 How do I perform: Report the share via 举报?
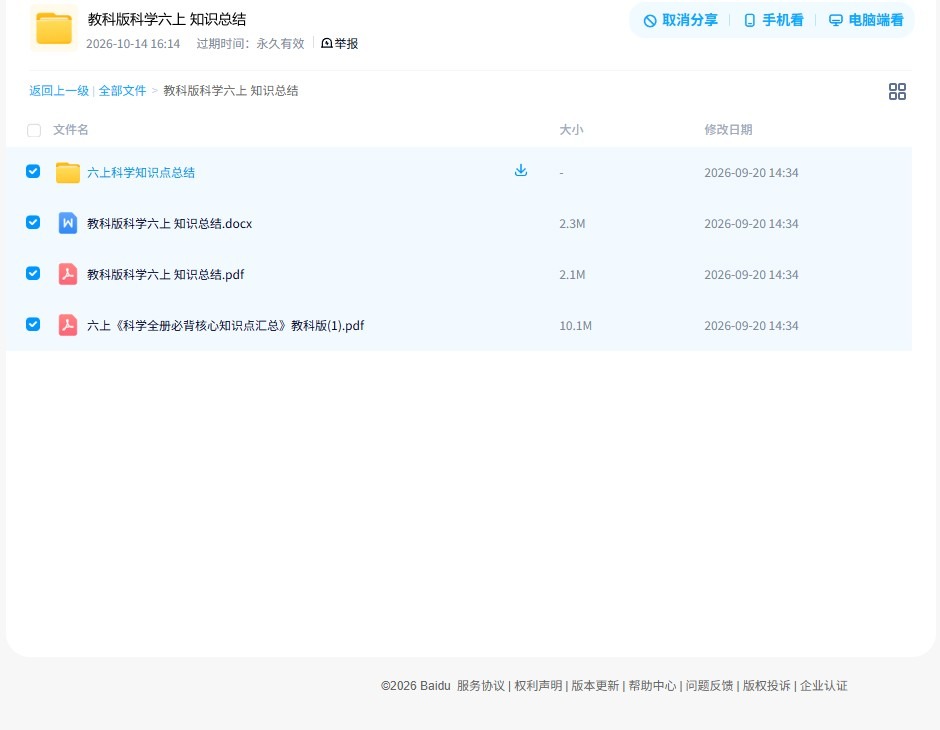(x=340, y=44)
